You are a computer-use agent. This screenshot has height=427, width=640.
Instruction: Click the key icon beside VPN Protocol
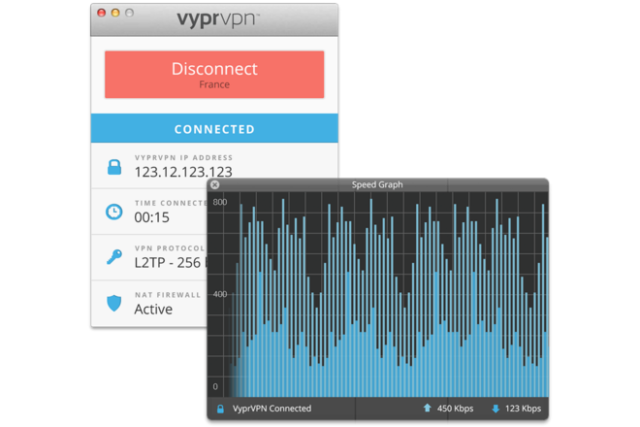tap(114, 257)
